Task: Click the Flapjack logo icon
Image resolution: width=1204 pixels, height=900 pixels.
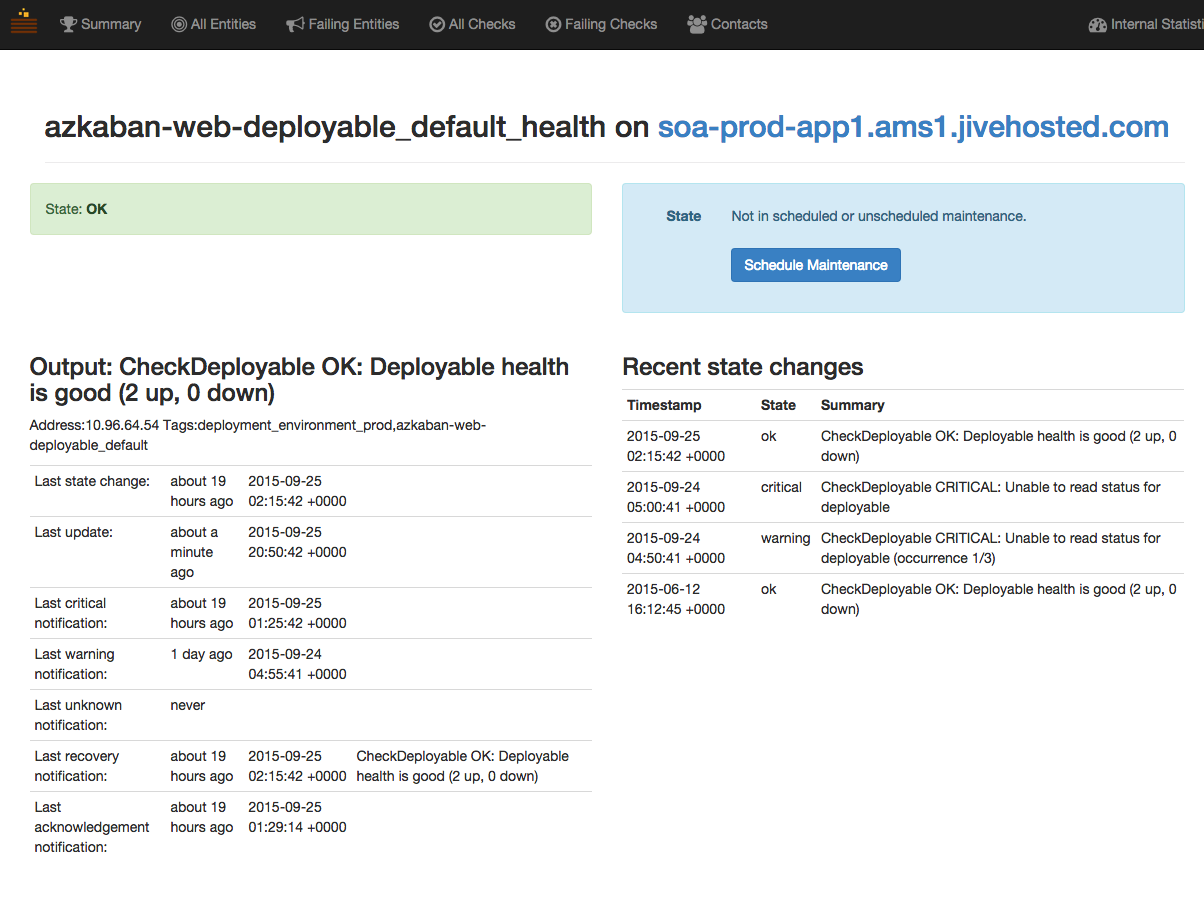Action: [24, 22]
